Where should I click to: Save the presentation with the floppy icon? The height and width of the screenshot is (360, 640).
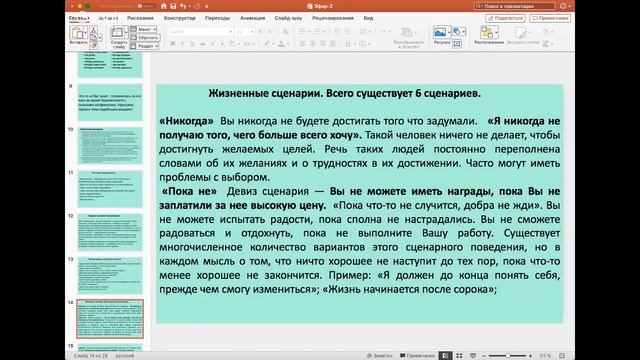[x=173, y=6]
